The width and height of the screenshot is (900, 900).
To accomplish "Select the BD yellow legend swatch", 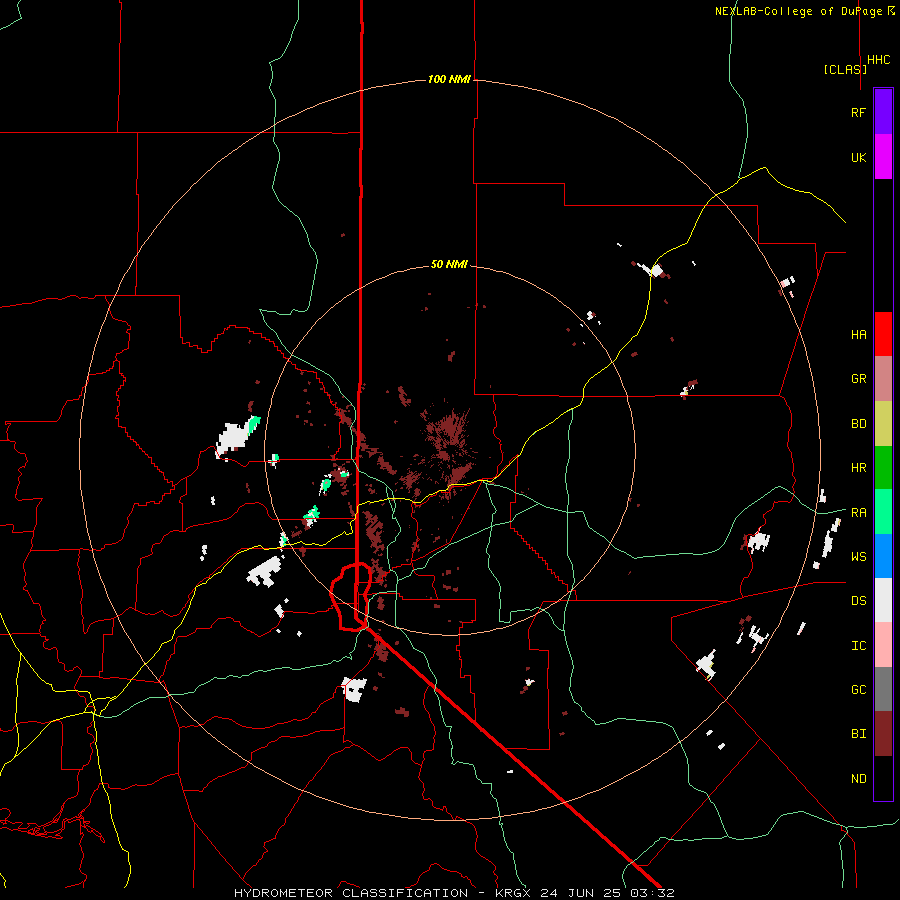I will coord(883,424).
